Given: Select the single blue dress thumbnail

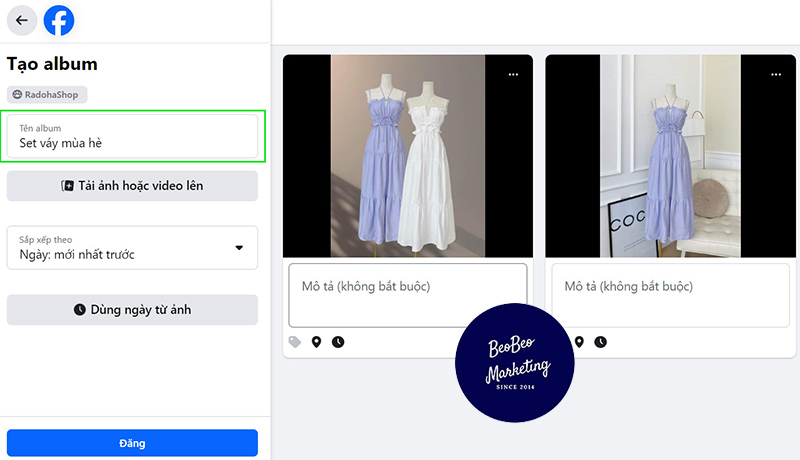Looking at the screenshot, I should click(x=669, y=155).
